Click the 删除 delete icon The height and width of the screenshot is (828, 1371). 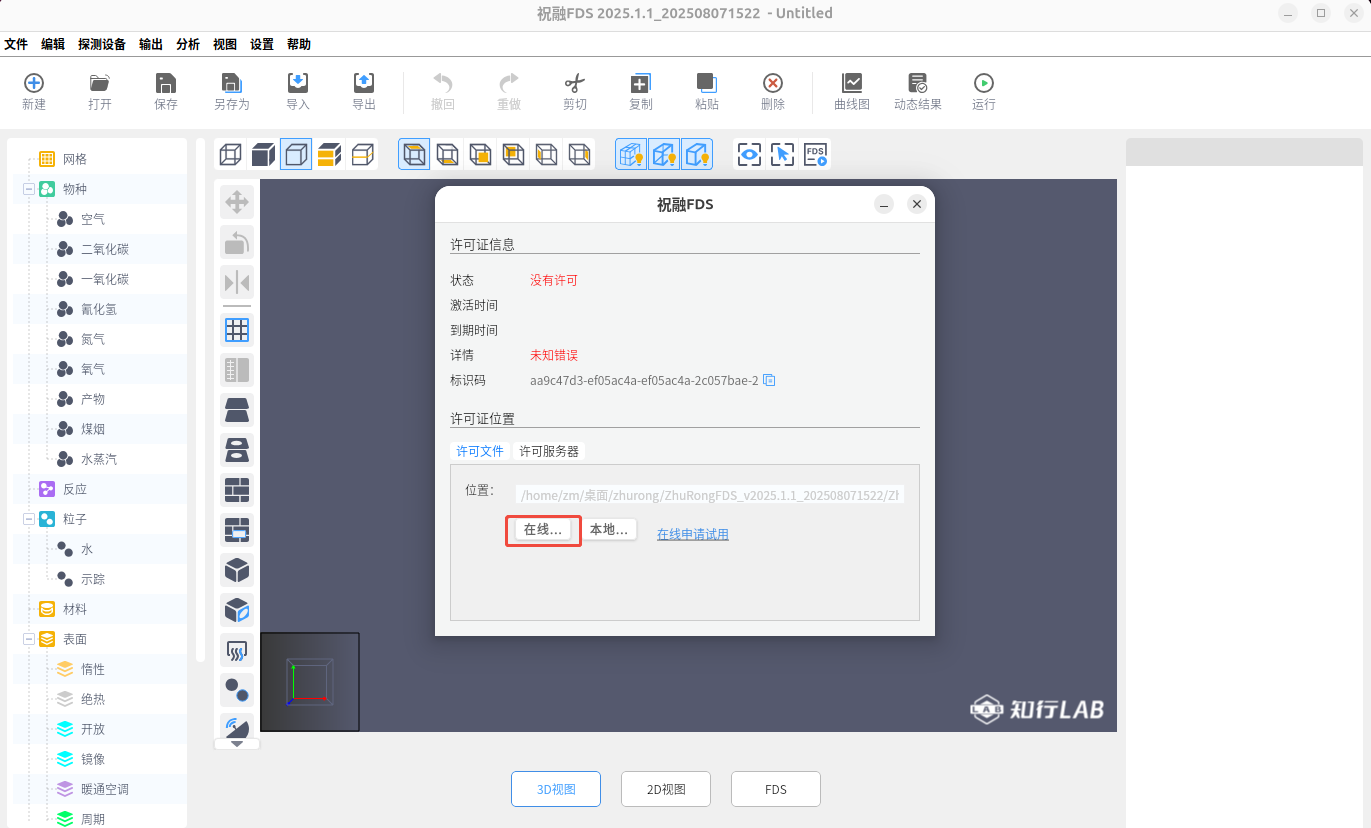coord(773,83)
